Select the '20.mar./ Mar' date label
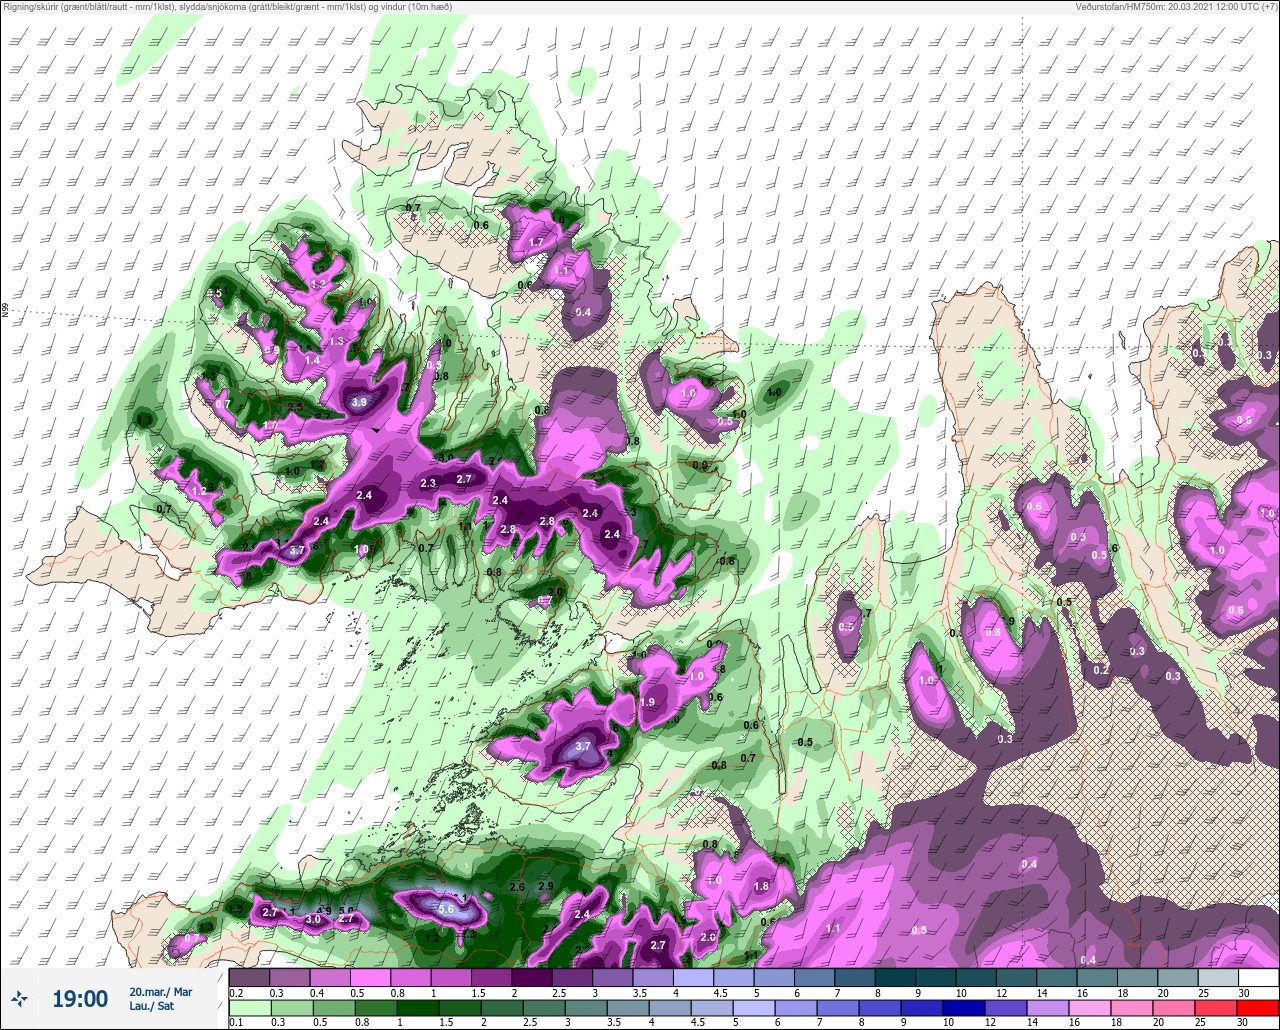Image resolution: width=1280 pixels, height=1030 pixels. point(161,992)
